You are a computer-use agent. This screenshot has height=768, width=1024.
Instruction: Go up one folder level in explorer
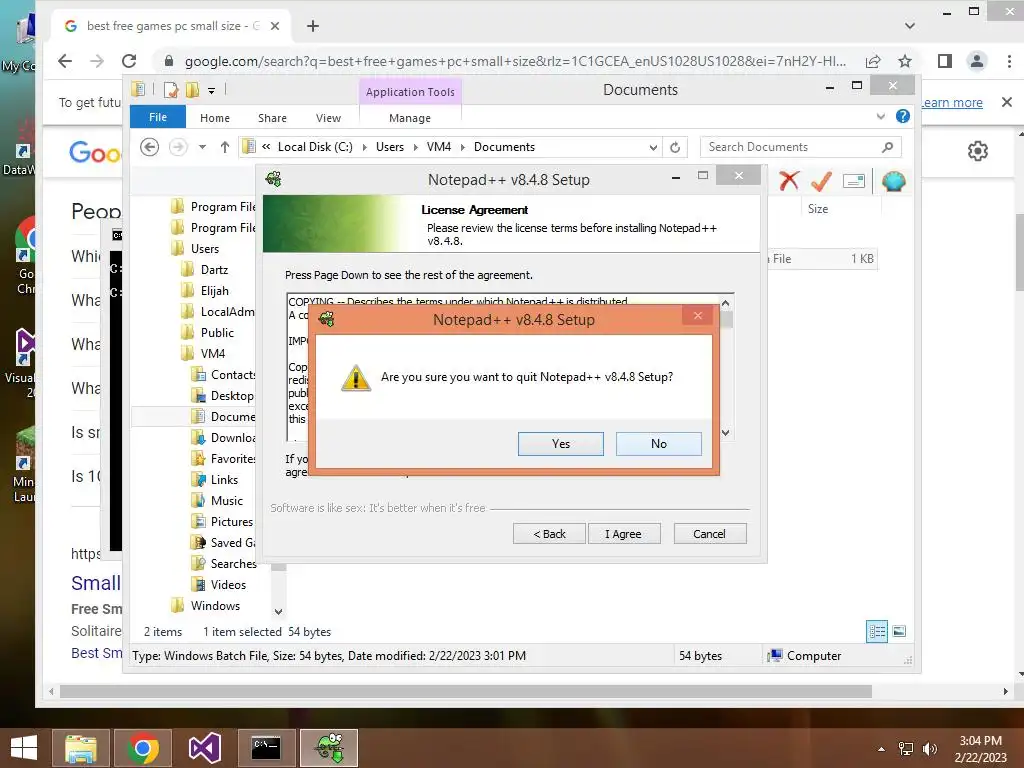point(225,147)
